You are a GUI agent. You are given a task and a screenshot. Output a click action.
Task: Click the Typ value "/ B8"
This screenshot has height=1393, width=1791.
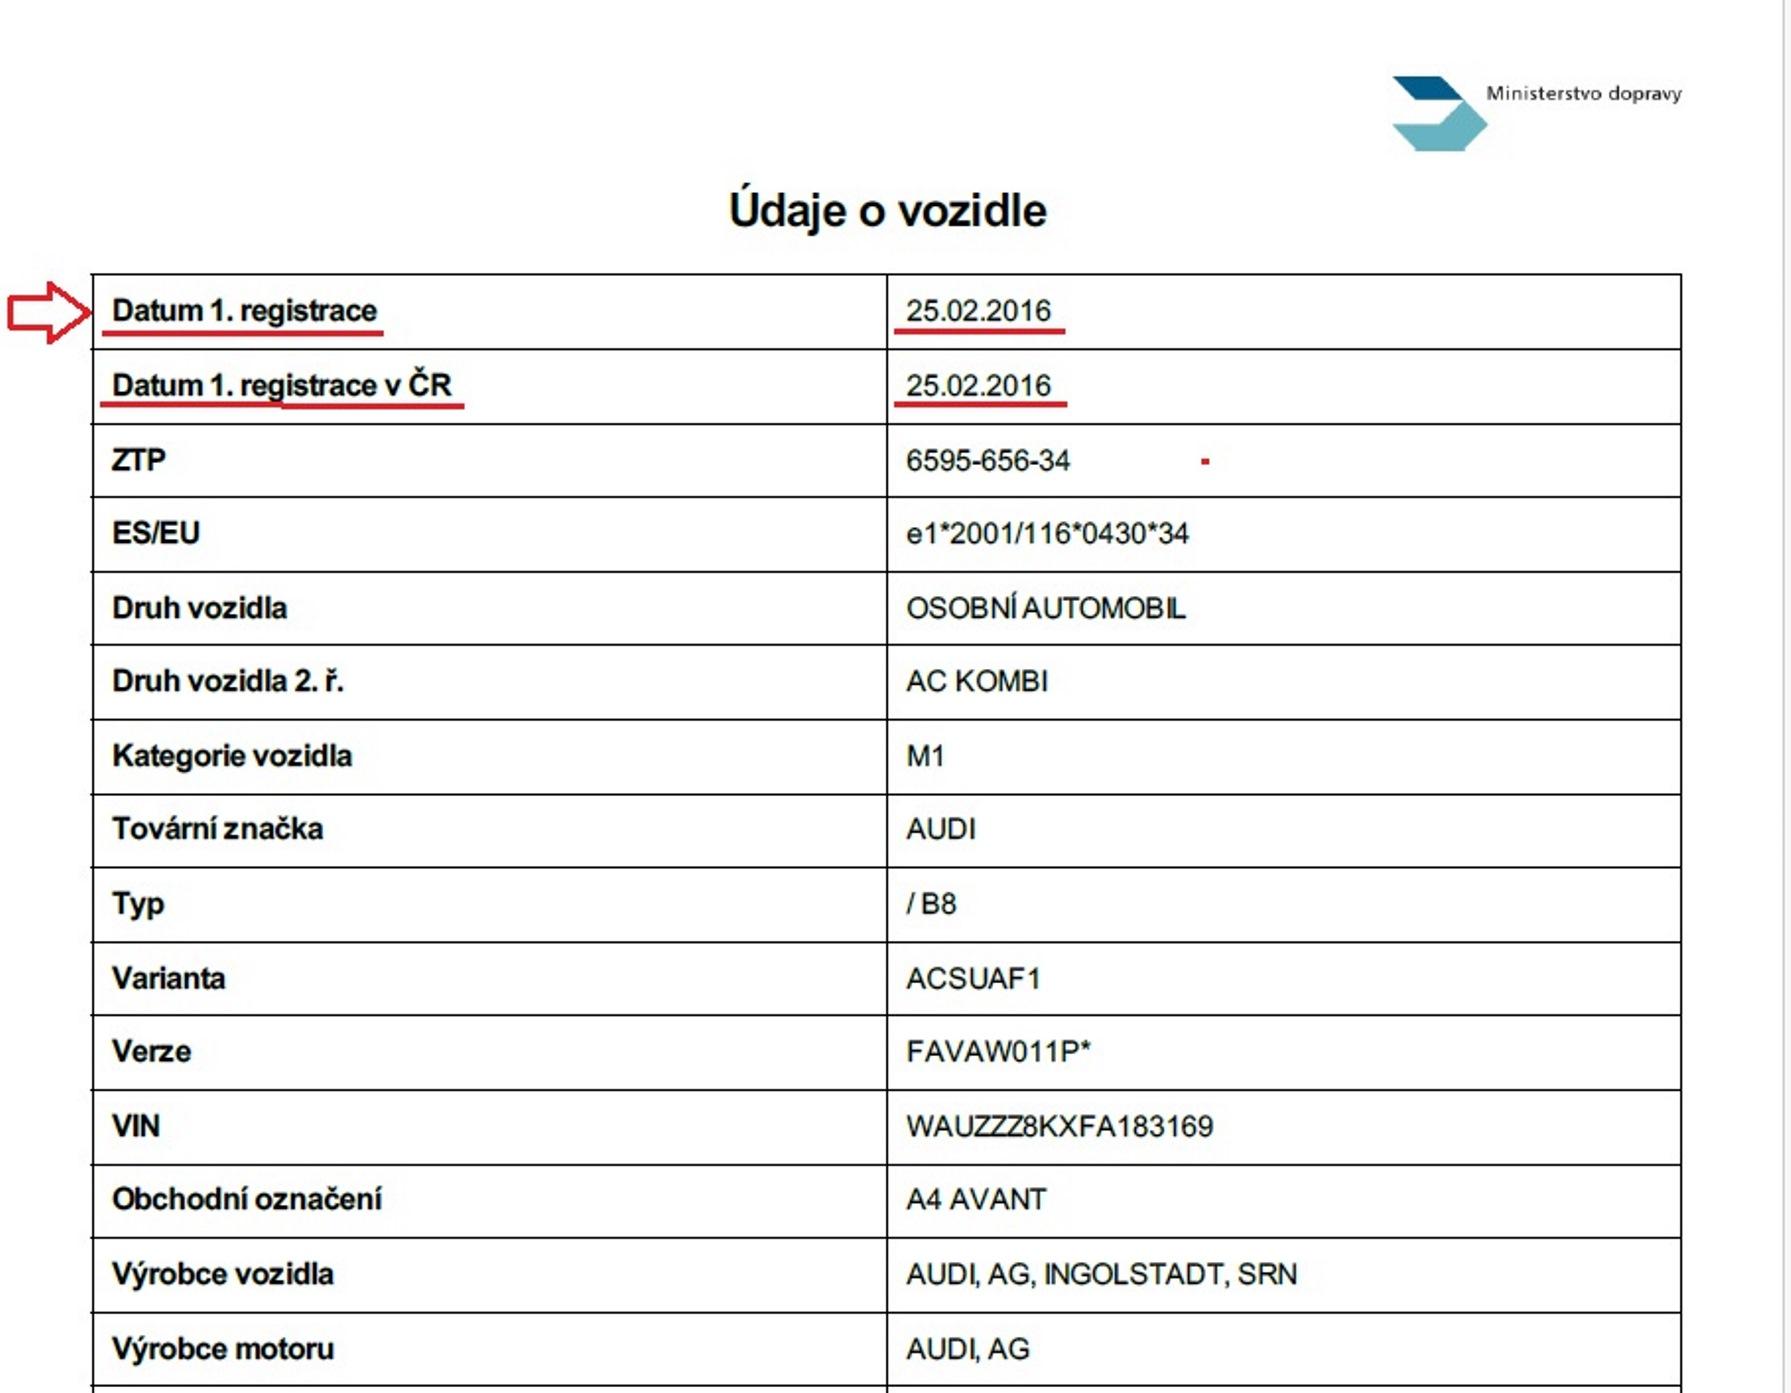[931, 904]
